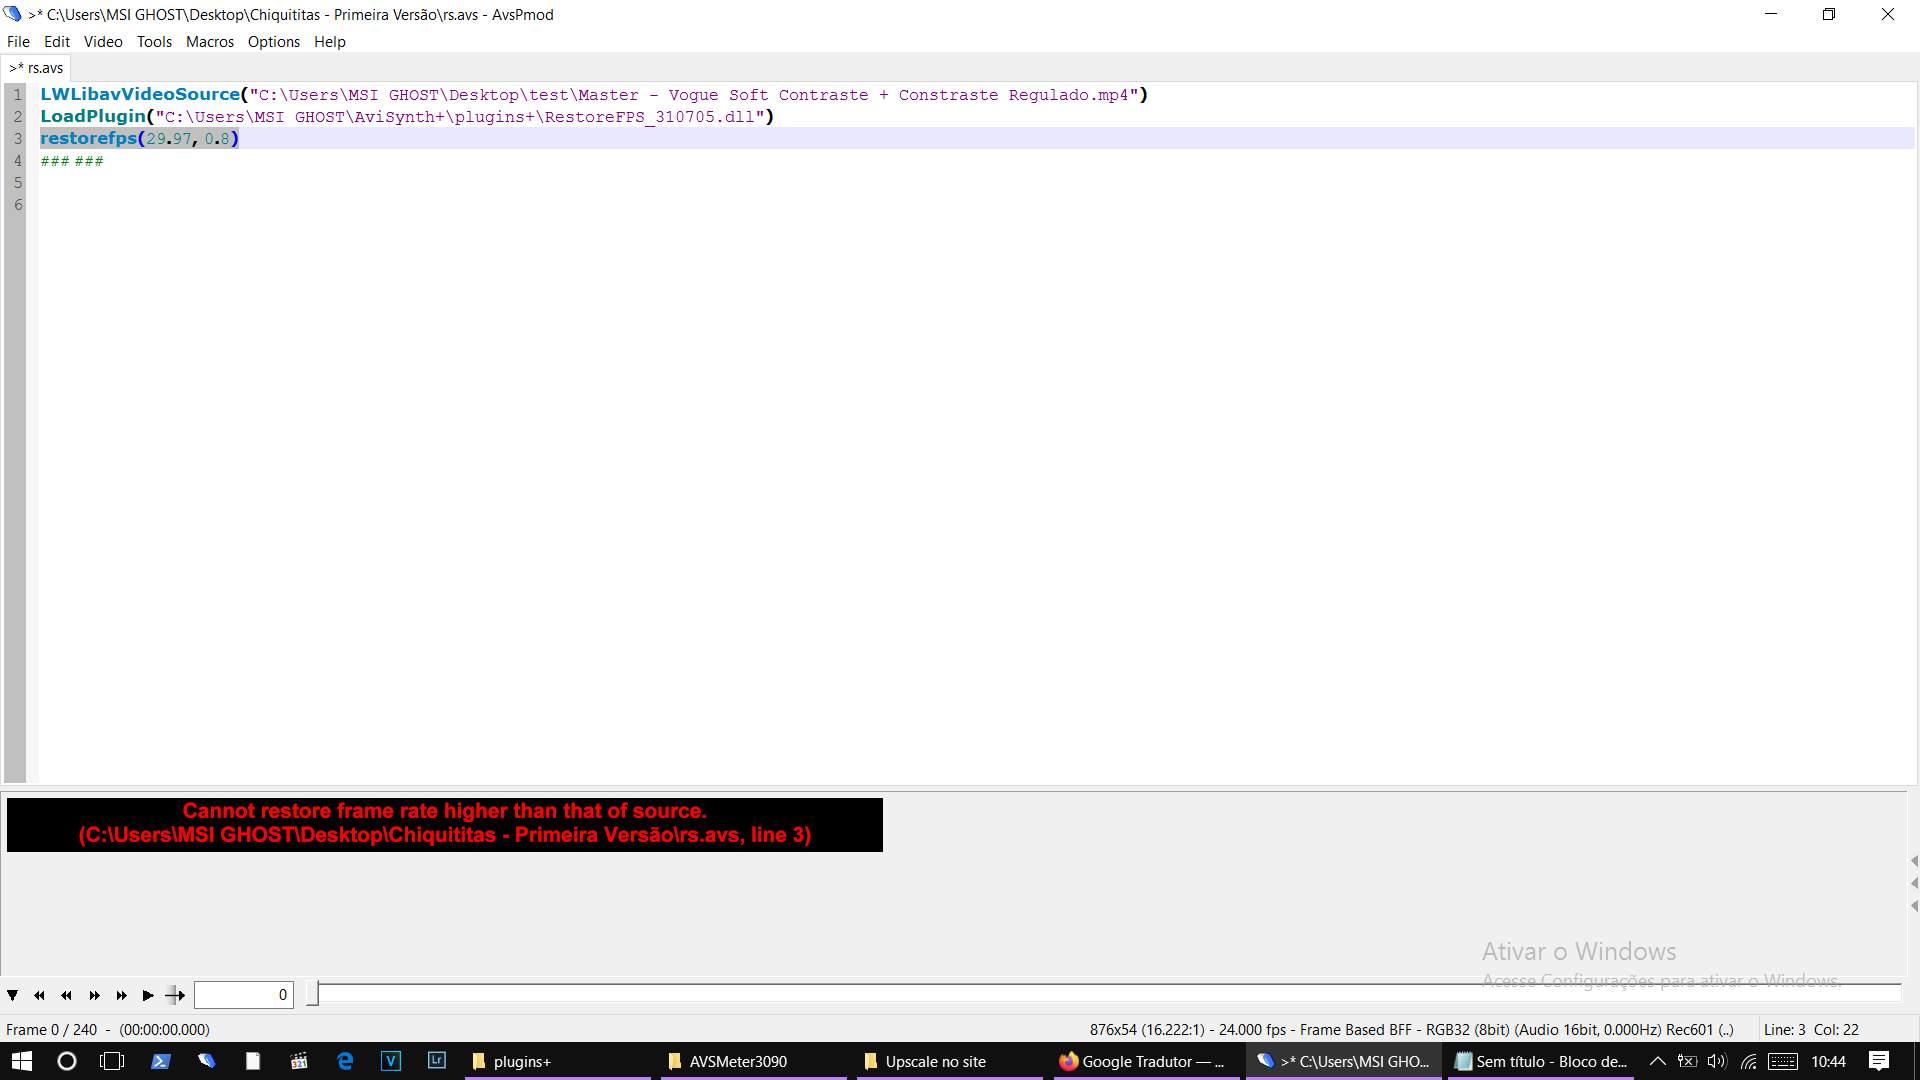Open Vegas Pro taskbar icon
The width and height of the screenshot is (1920, 1080).
pyautogui.click(x=391, y=1061)
